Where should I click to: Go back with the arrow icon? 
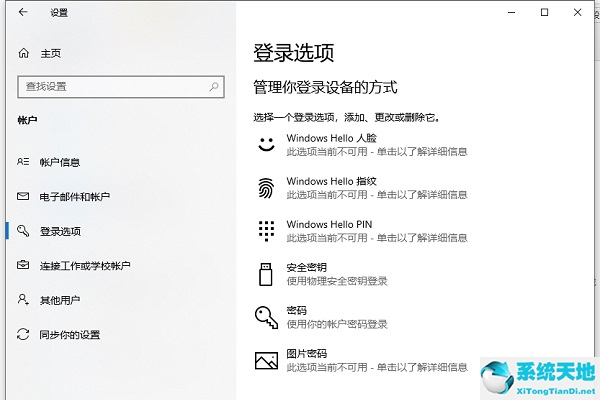point(23,12)
